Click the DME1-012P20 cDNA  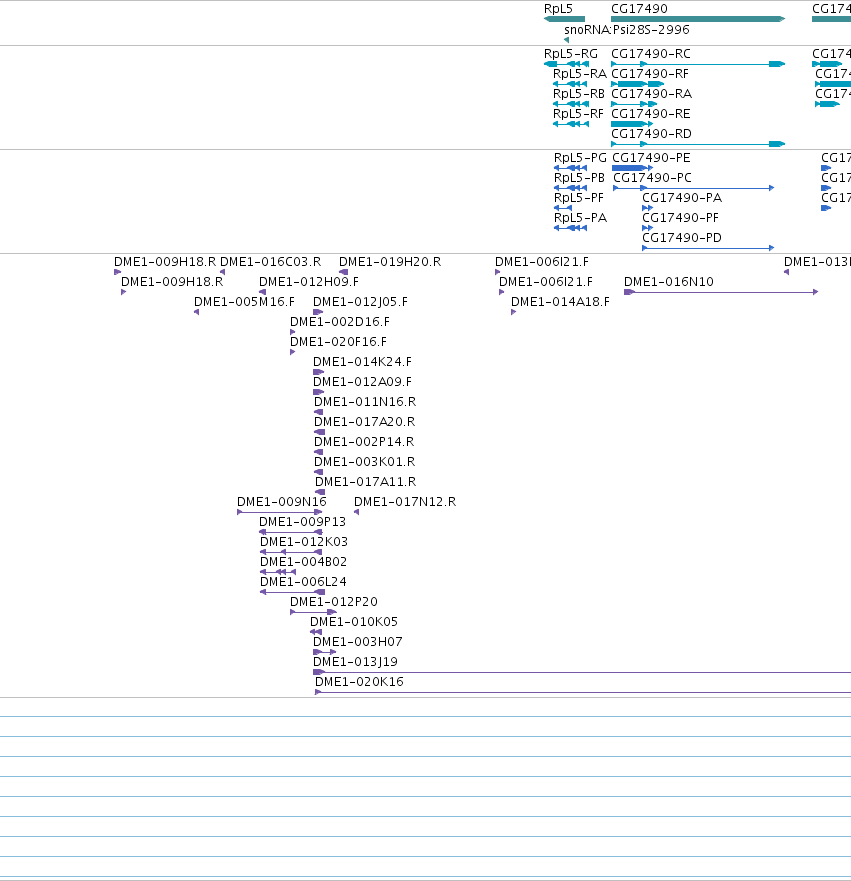click(x=313, y=612)
